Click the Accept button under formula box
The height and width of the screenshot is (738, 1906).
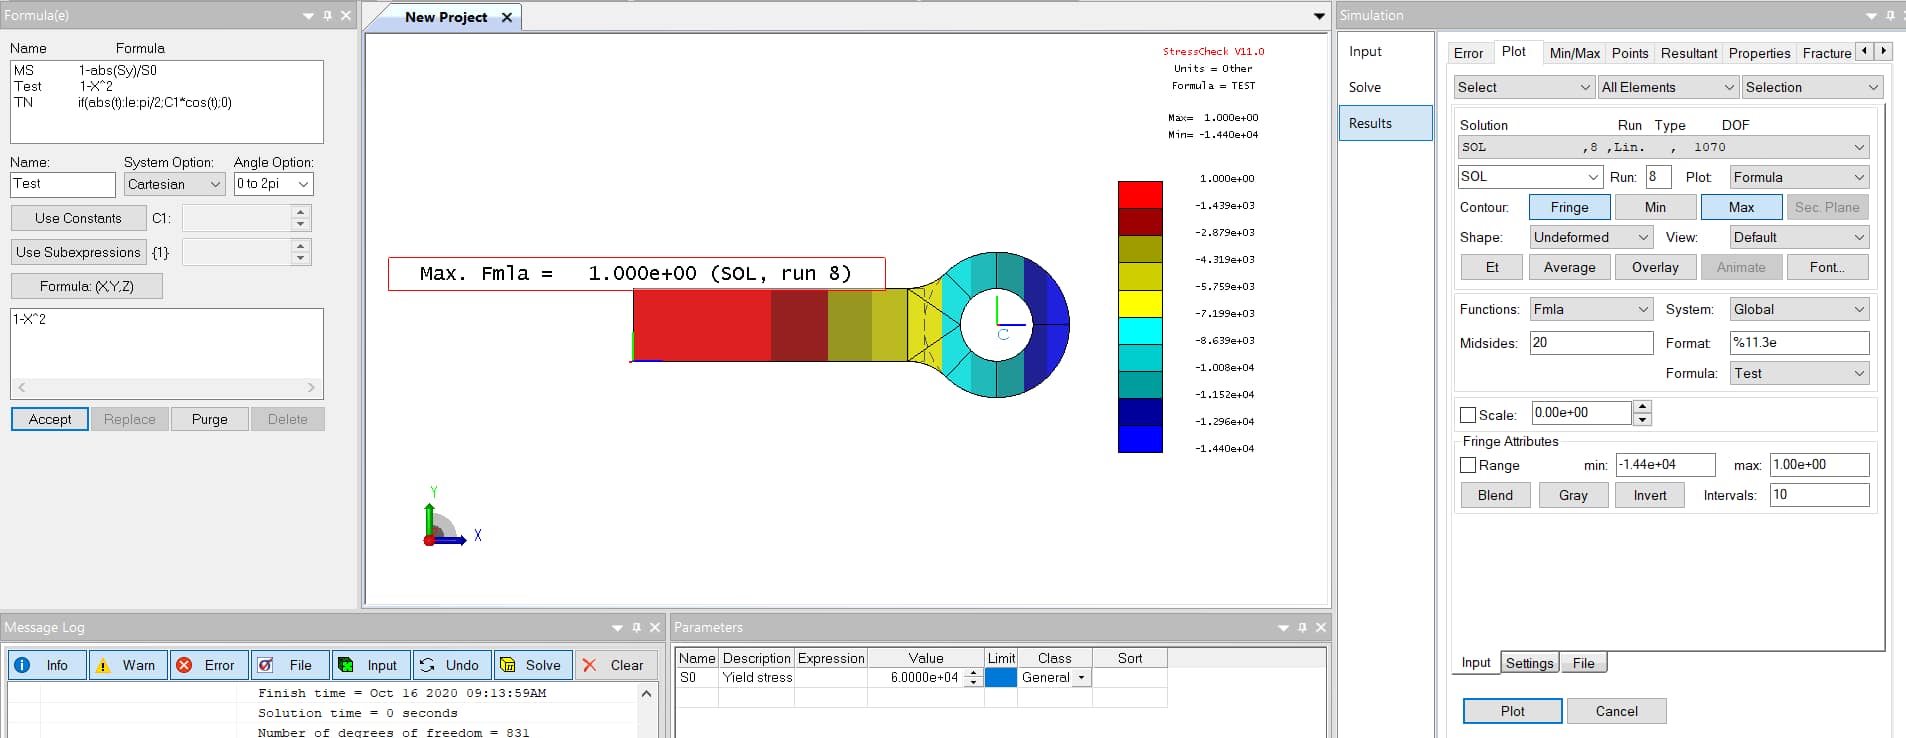(x=50, y=419)
